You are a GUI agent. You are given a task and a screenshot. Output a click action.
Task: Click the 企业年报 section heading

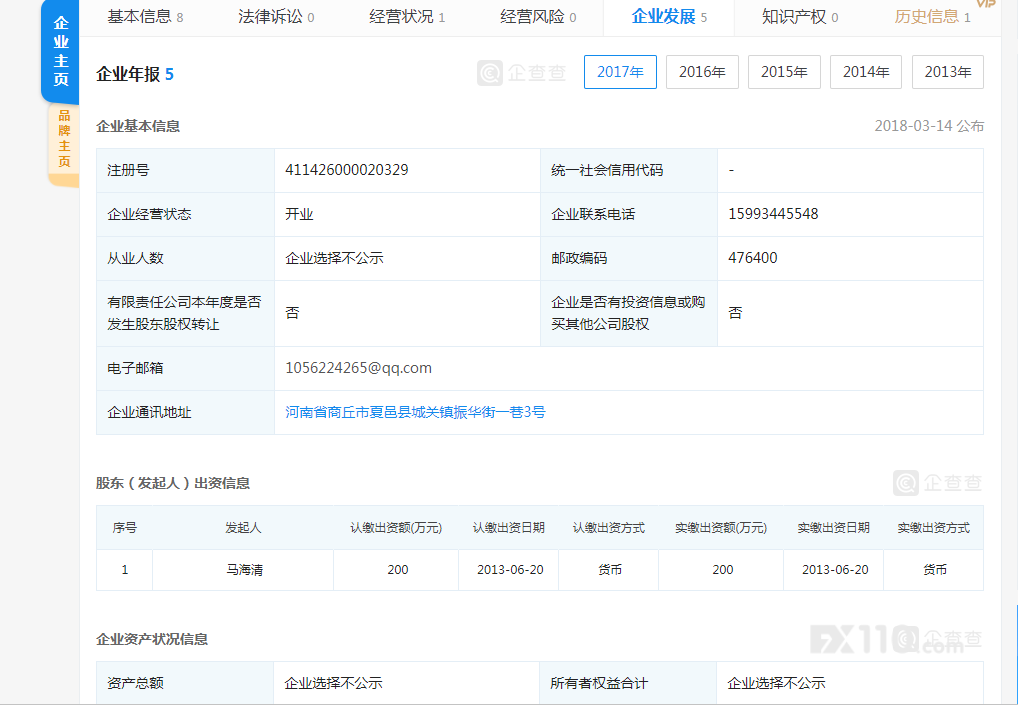135,75
